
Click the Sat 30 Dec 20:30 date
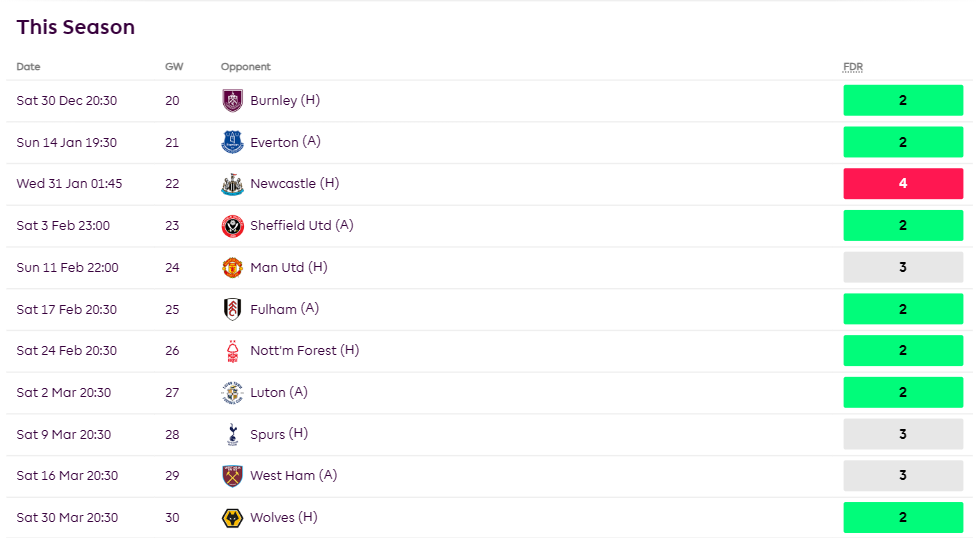click(67, 100)
